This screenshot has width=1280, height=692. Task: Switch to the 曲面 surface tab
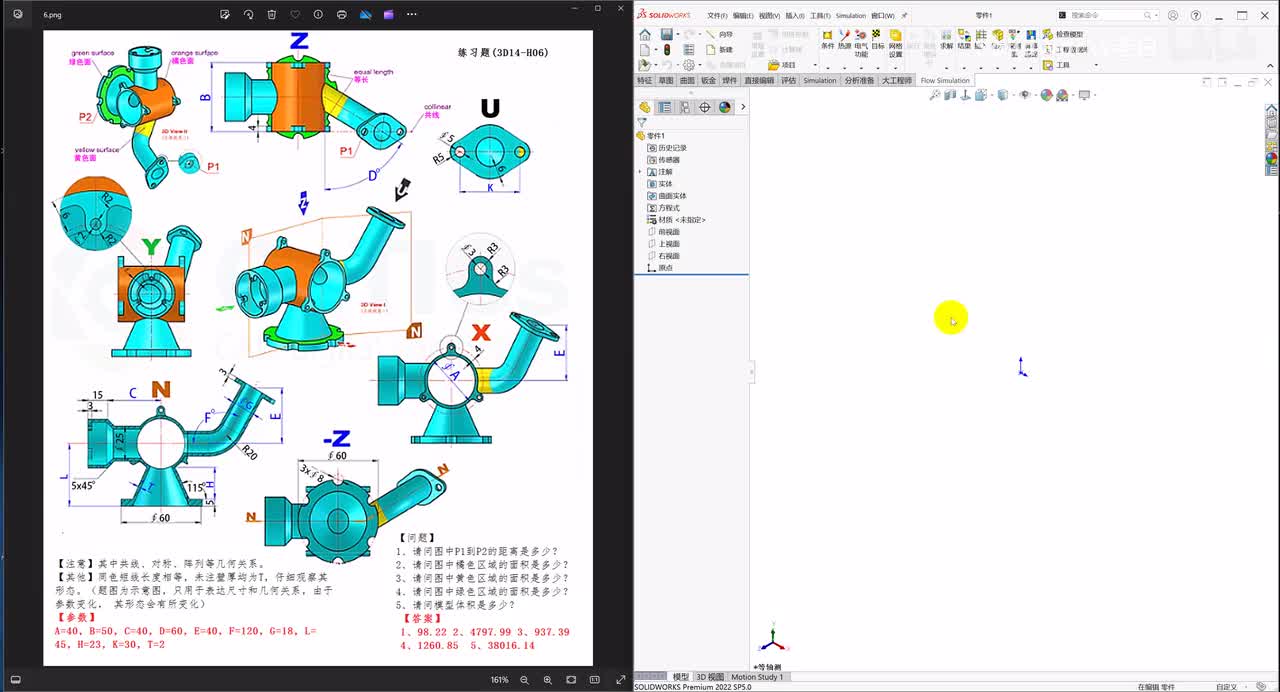coord(687,80)
